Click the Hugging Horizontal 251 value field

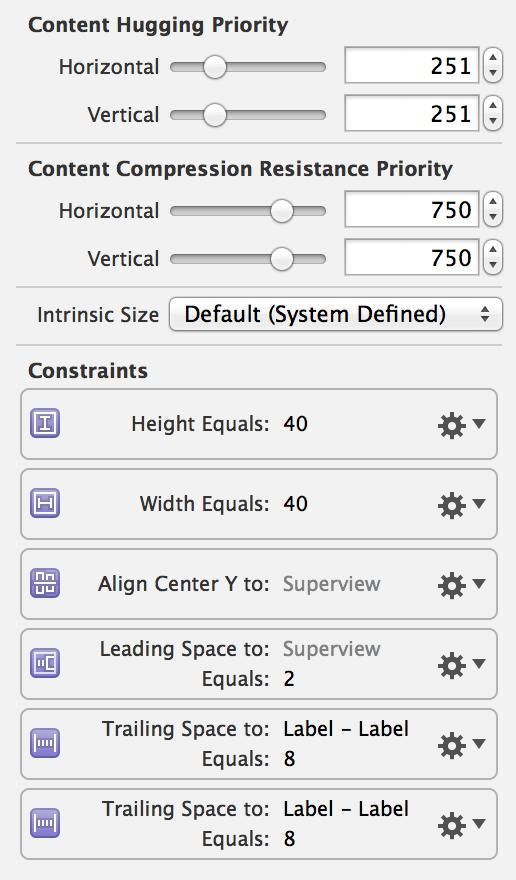(412, 66)
